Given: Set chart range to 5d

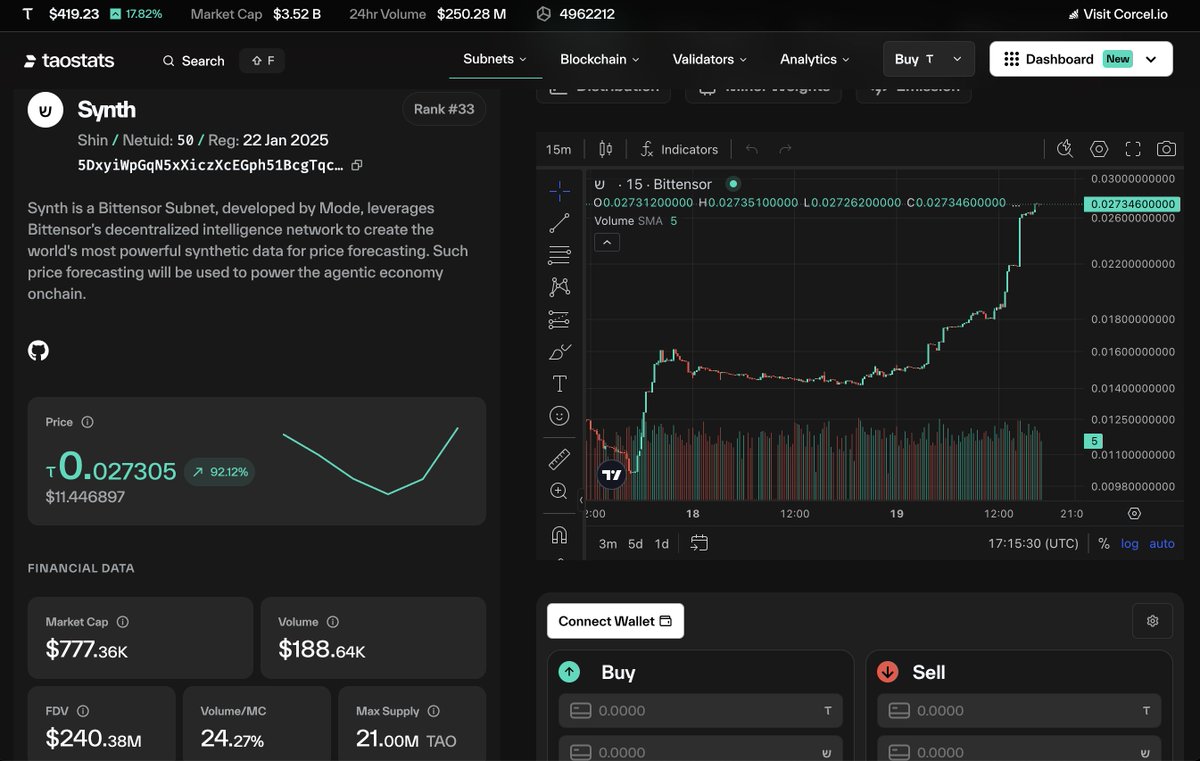Looking at the screenshot, I should point(635,544).
